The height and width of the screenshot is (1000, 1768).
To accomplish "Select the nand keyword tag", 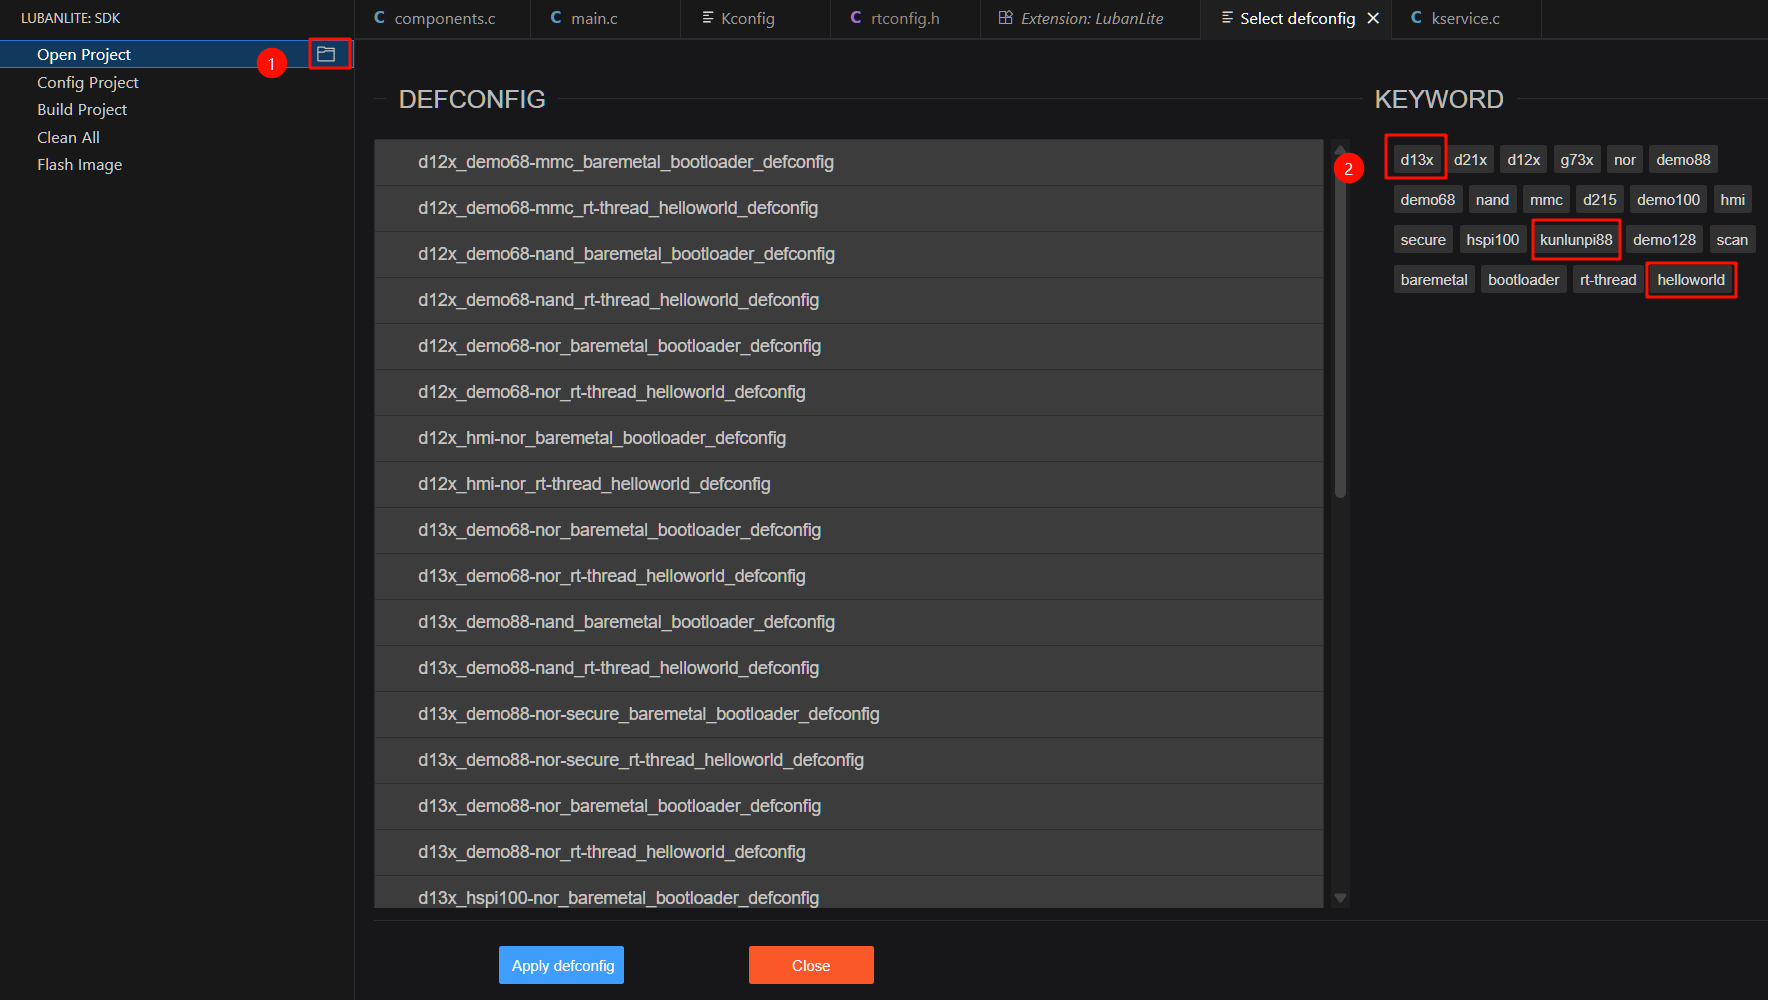I will (x=1492, y=199).
